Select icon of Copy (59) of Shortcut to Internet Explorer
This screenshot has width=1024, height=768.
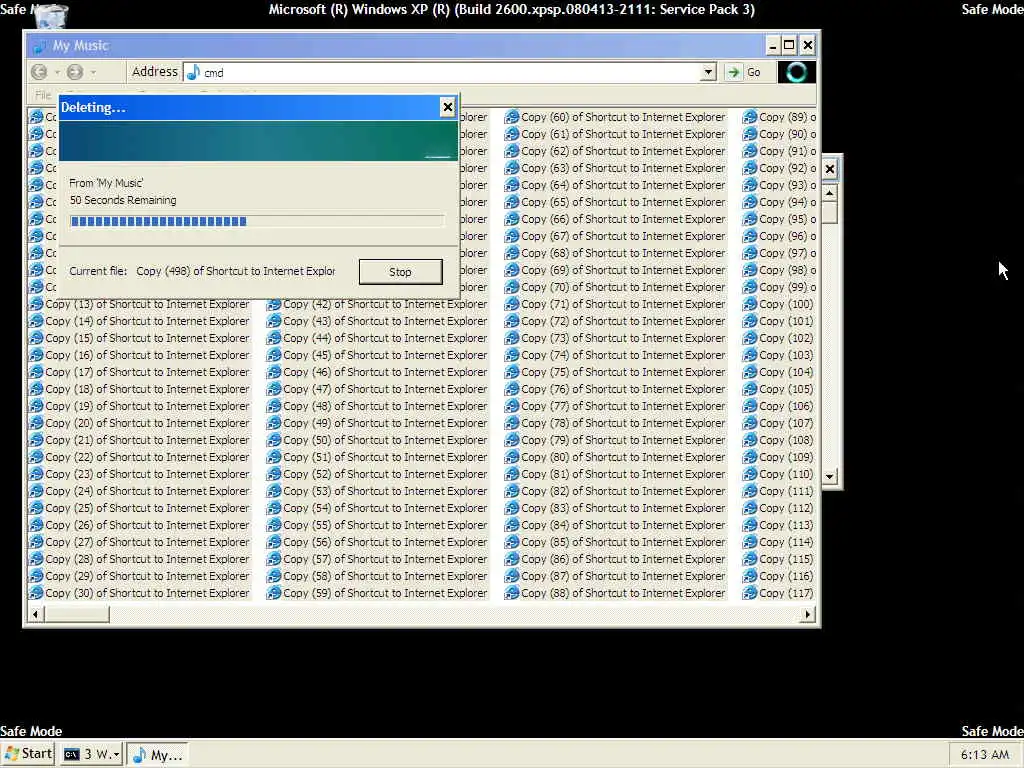[274, 593]
